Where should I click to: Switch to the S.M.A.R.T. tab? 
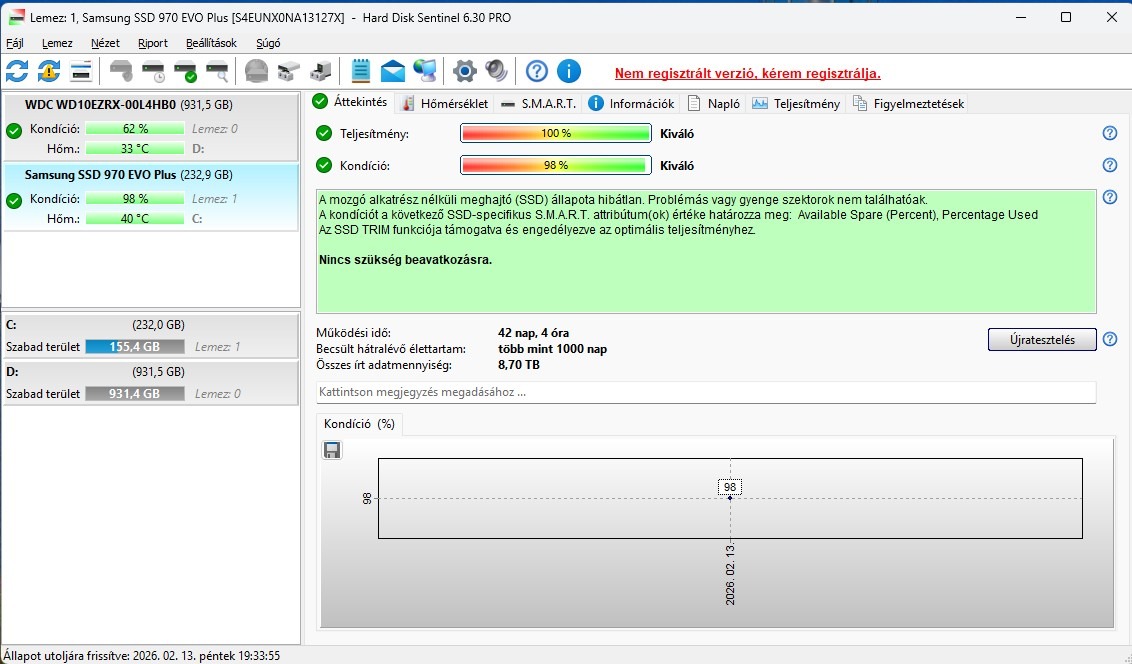539,104
